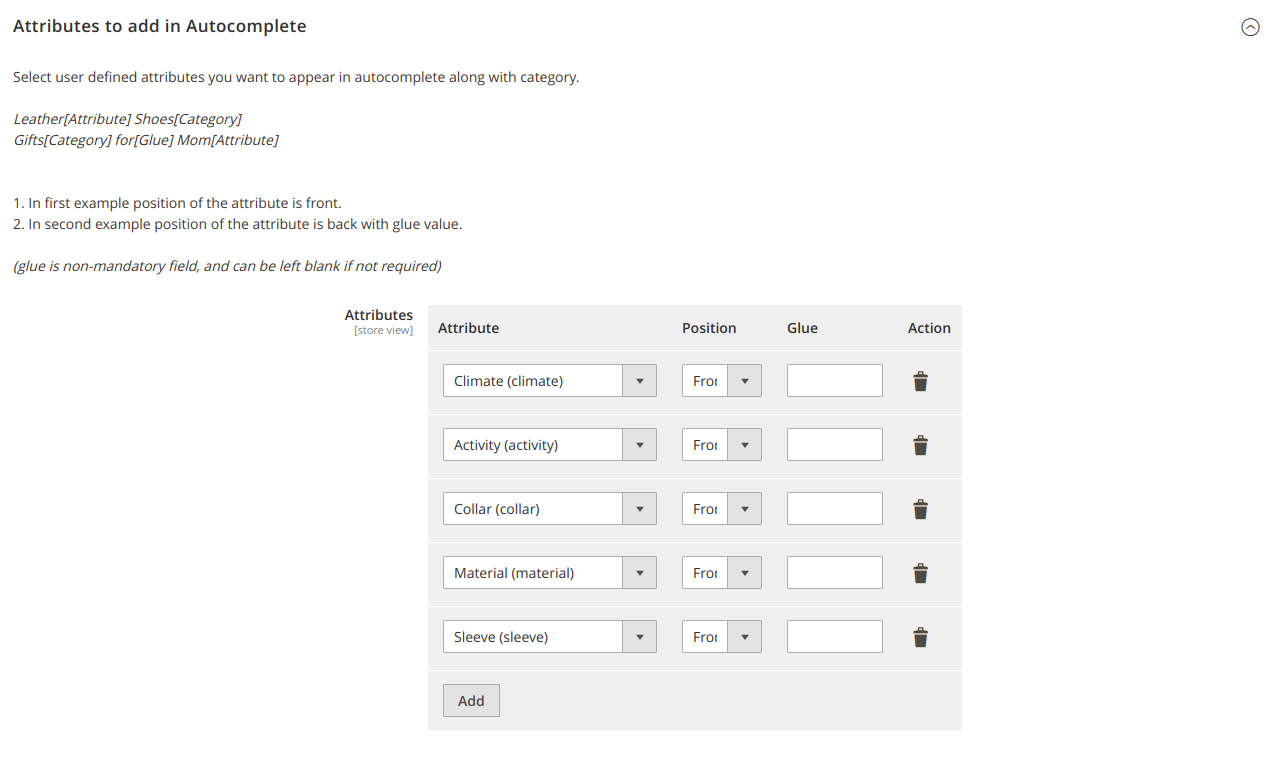
Task: Click the Glue column header
Action: tap(802, 327)
